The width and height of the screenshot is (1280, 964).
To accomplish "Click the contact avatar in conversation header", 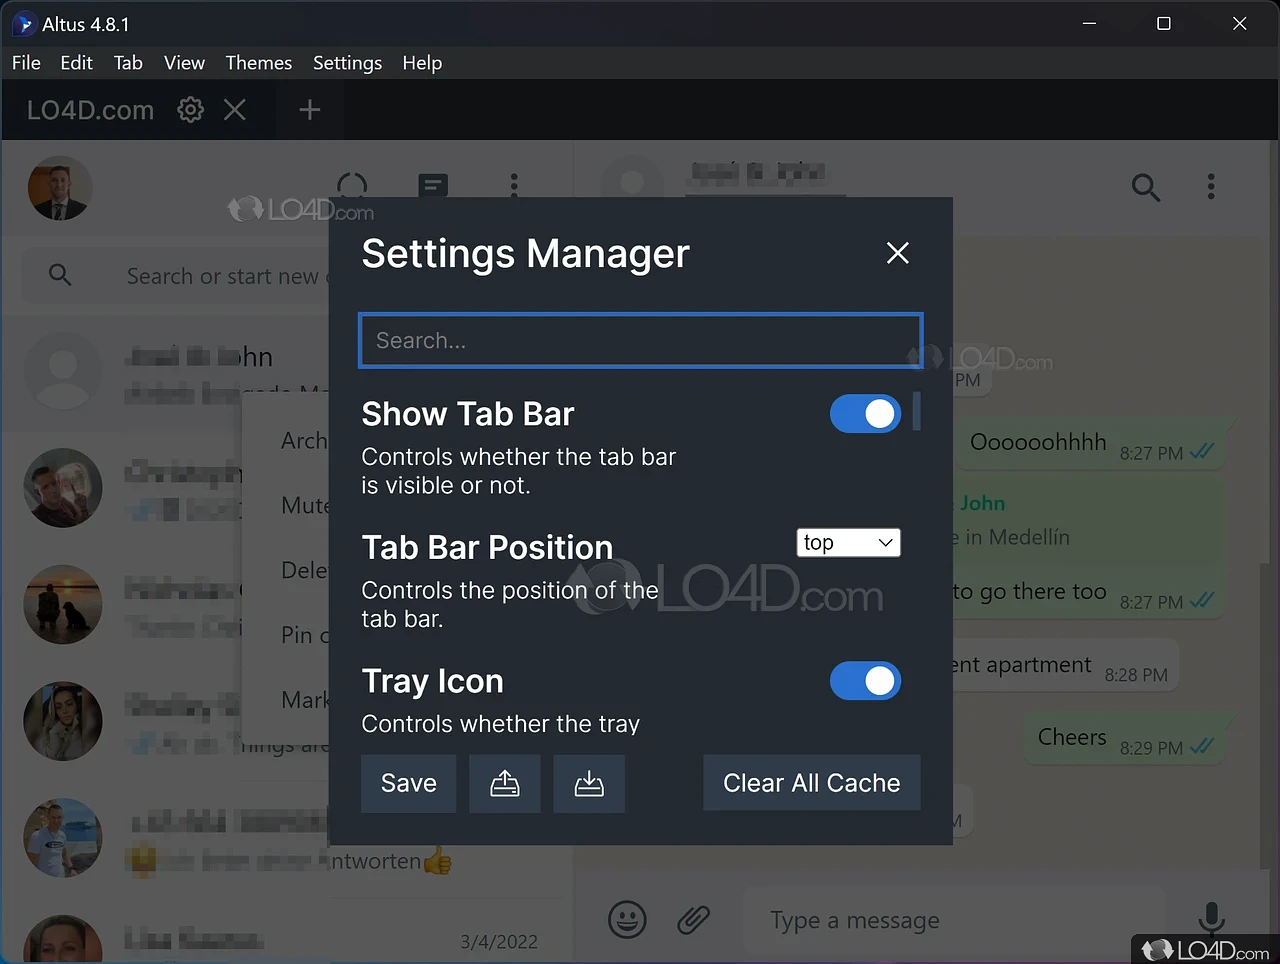I will 632,186.
